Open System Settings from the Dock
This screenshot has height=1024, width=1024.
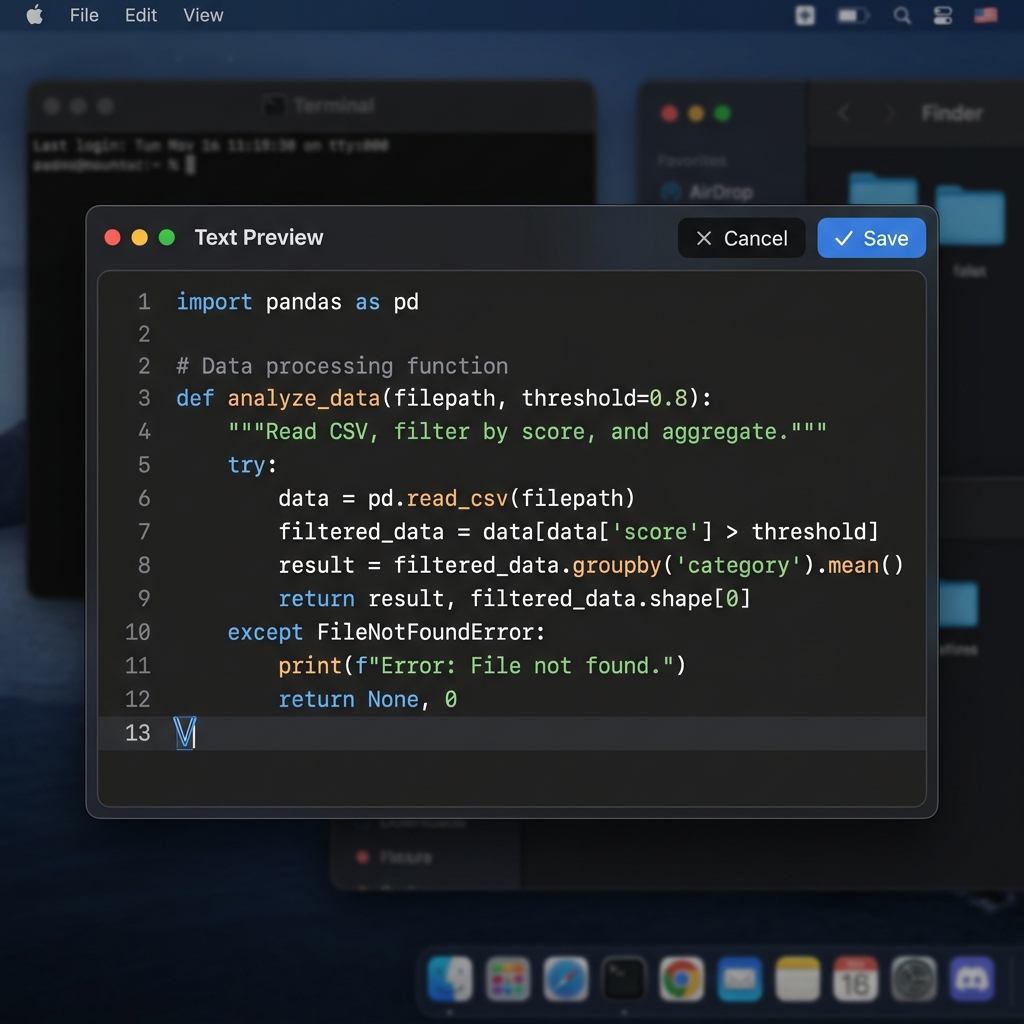point(914,979)
